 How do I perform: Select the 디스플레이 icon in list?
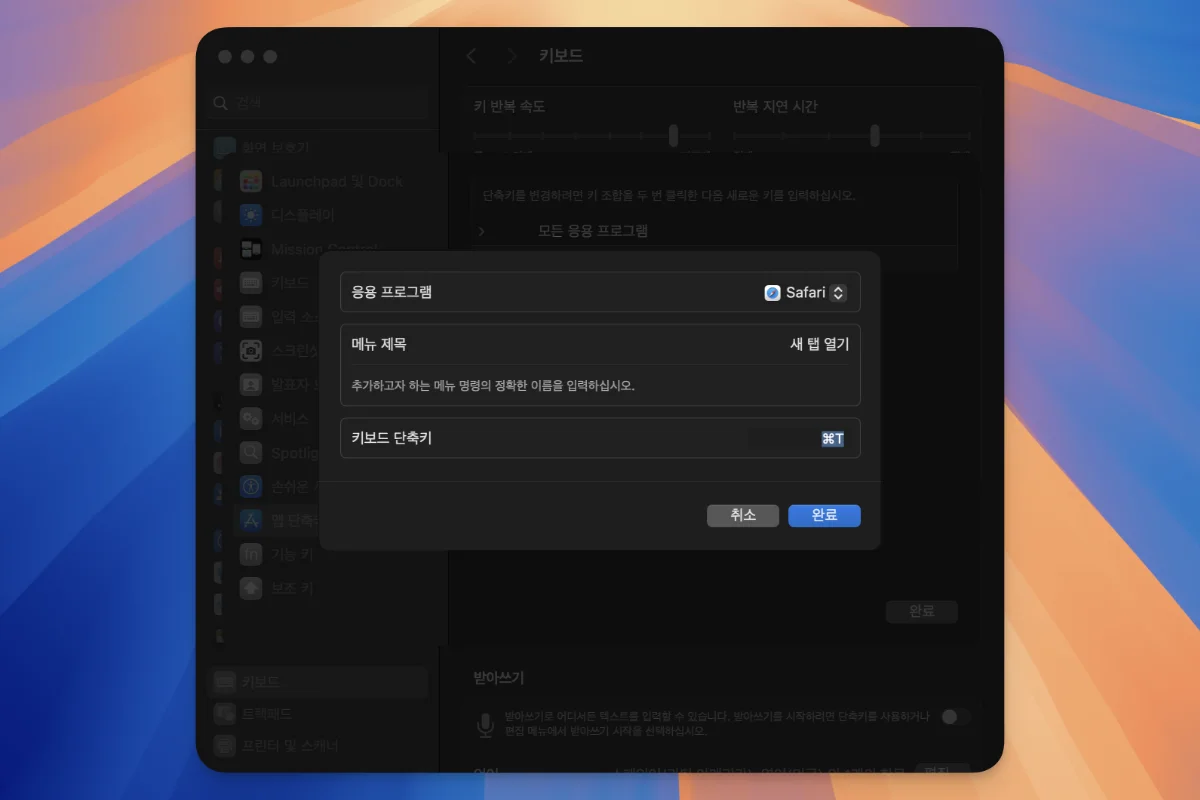251,215
